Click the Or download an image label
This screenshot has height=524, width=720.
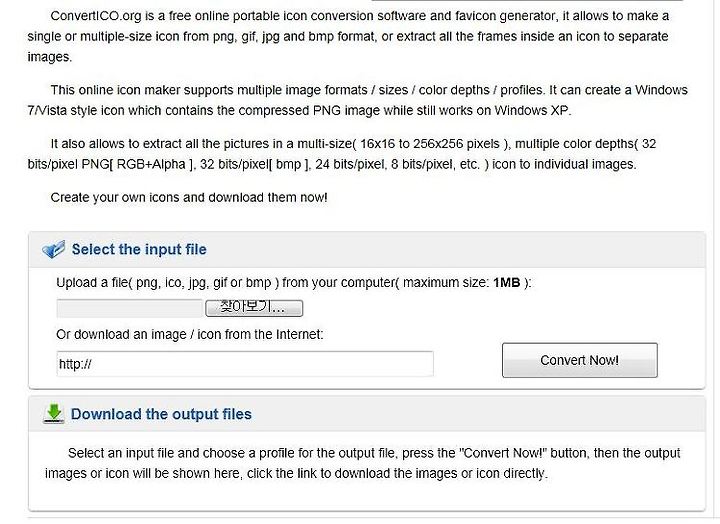click(x=190, y=334)
